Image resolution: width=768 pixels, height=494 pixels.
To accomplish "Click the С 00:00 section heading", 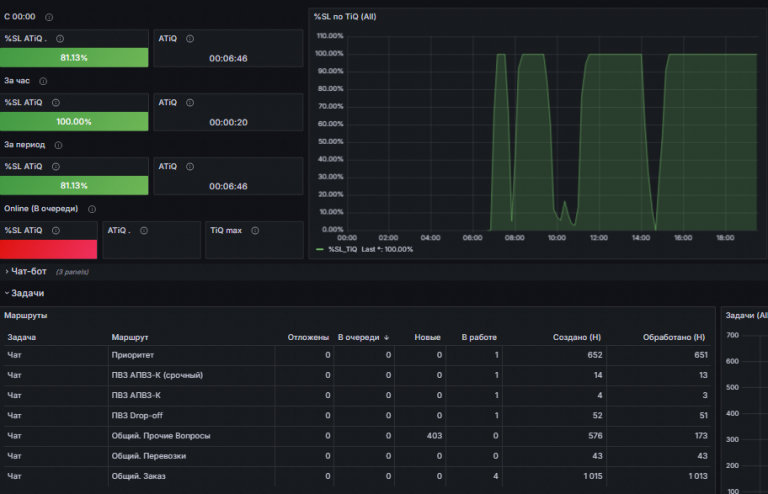I will (20, 17).
